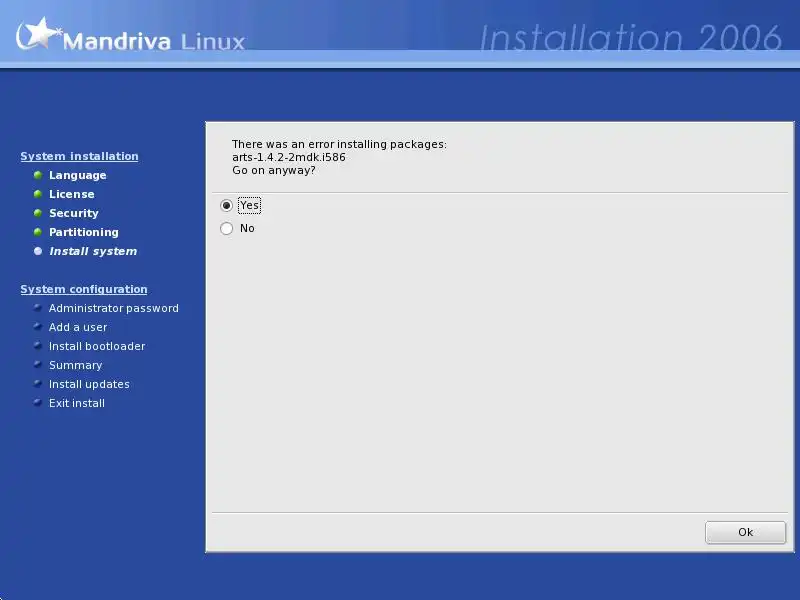Click the Mandriva star logo
The width and height of the screenshot is (800, 600).
click(38, 34)
